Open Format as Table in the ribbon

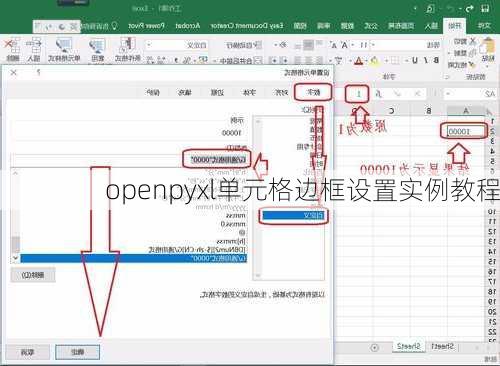[97, 50]
